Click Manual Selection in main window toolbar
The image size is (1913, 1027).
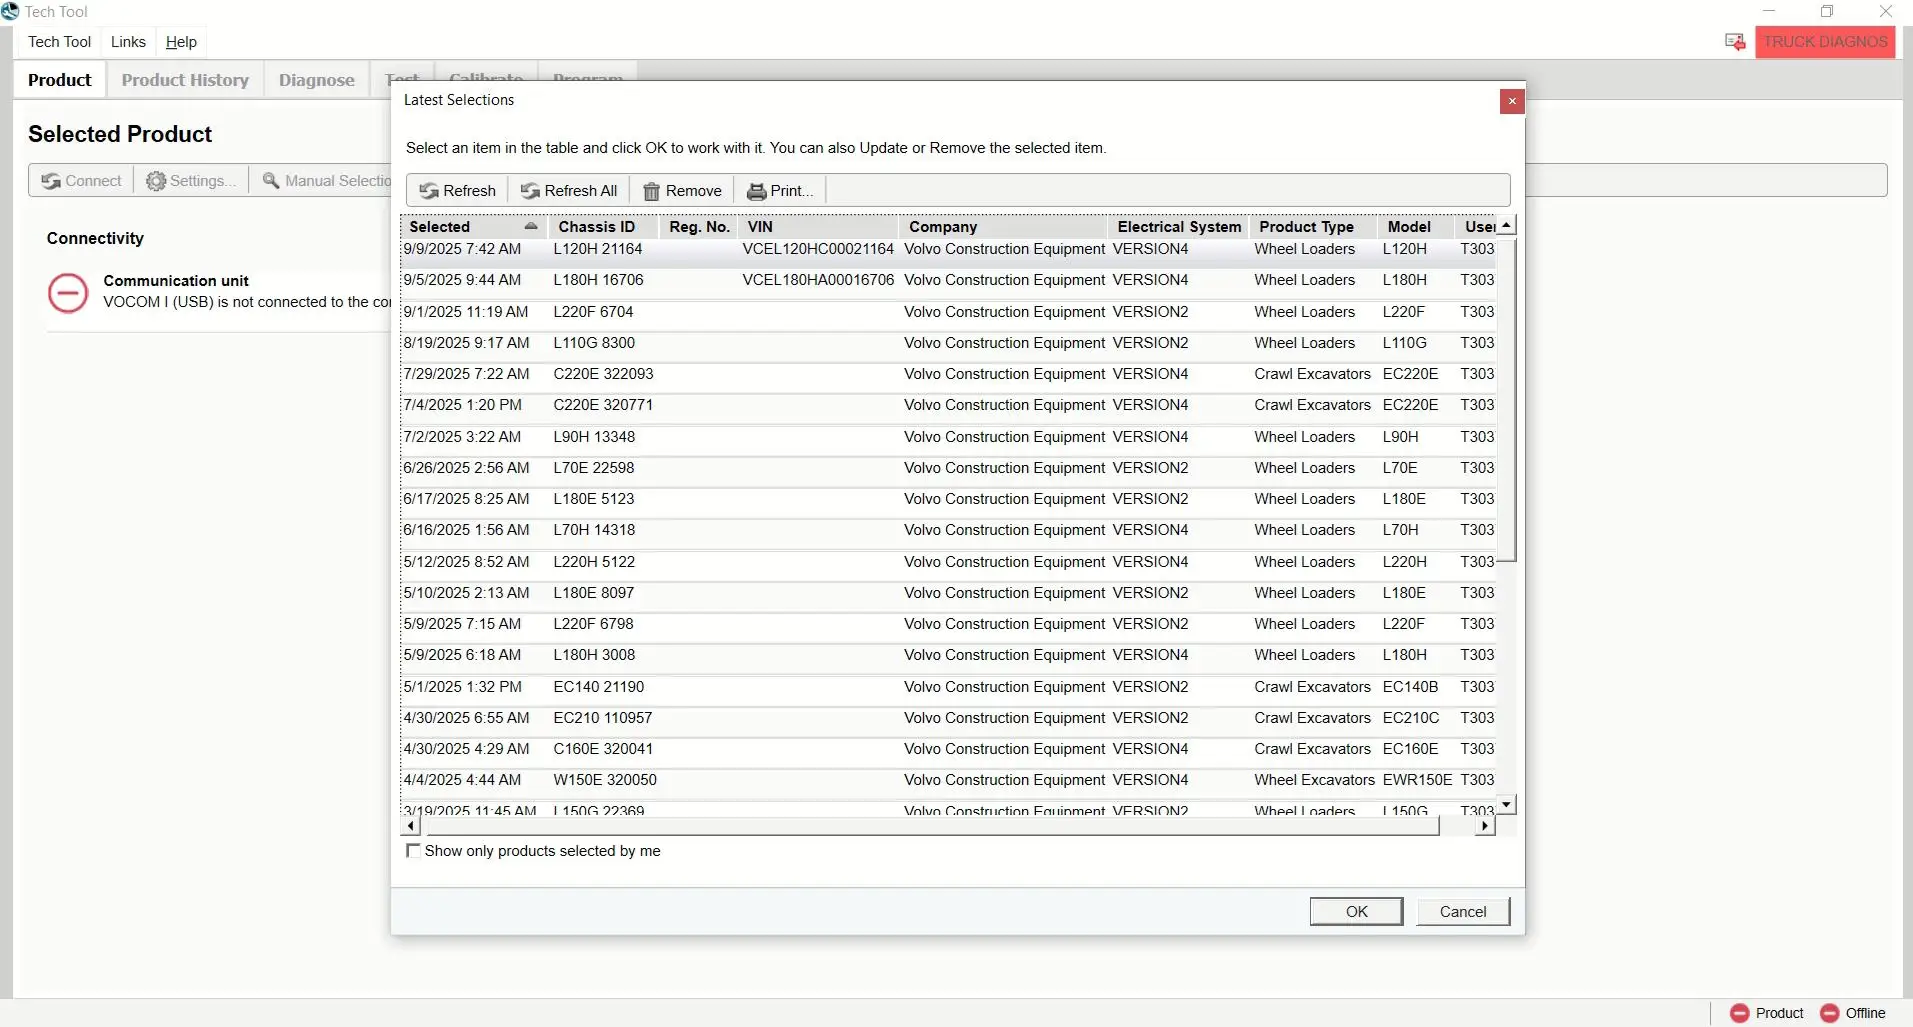tap(325, 181)
